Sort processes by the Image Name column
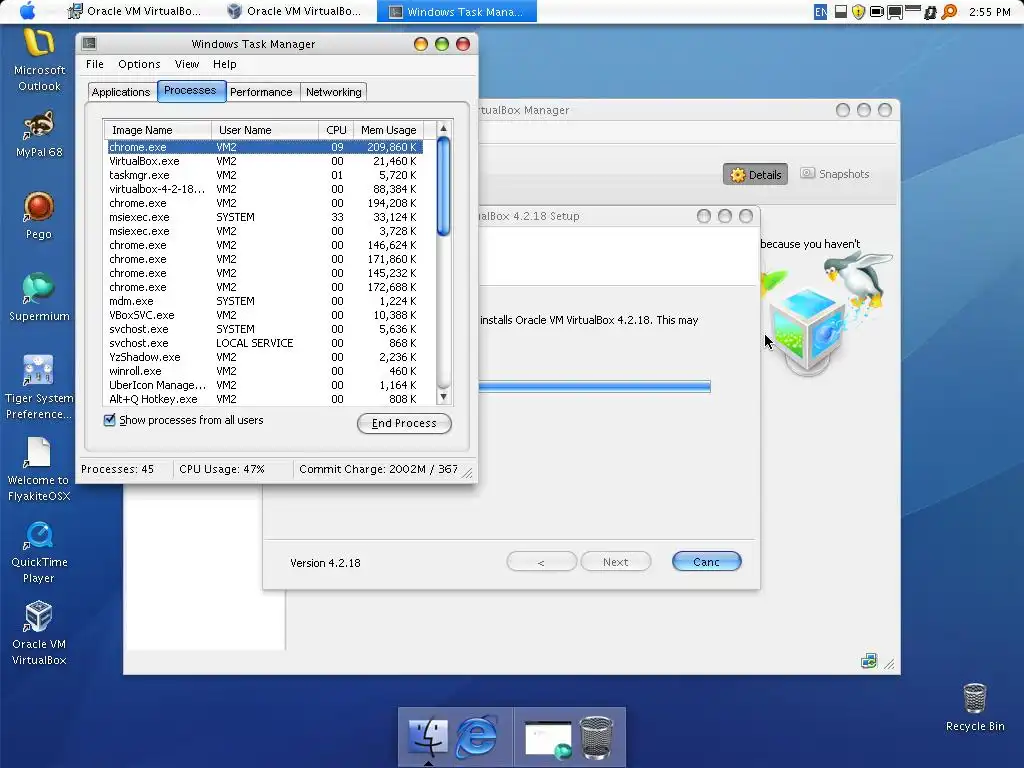This screenshot has width=1024, height=768. coord(157,130)
